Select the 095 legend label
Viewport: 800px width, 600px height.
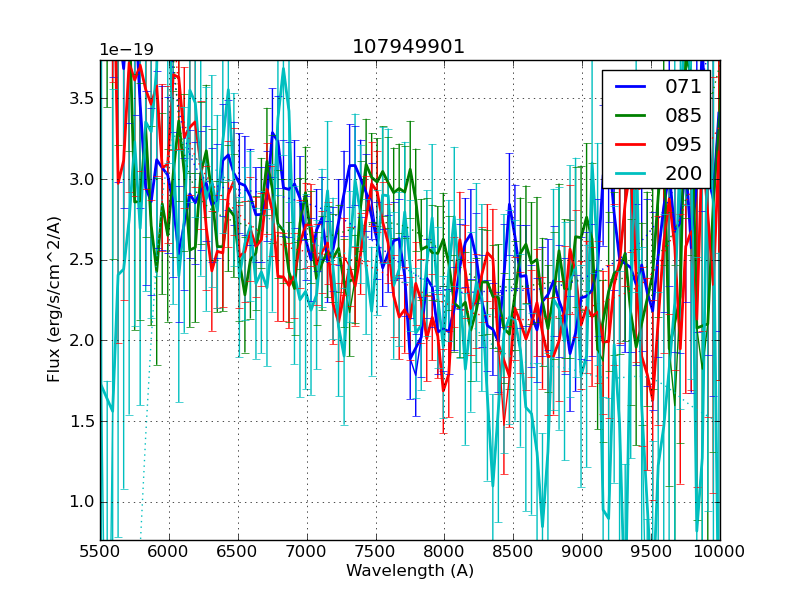point(683,144)
